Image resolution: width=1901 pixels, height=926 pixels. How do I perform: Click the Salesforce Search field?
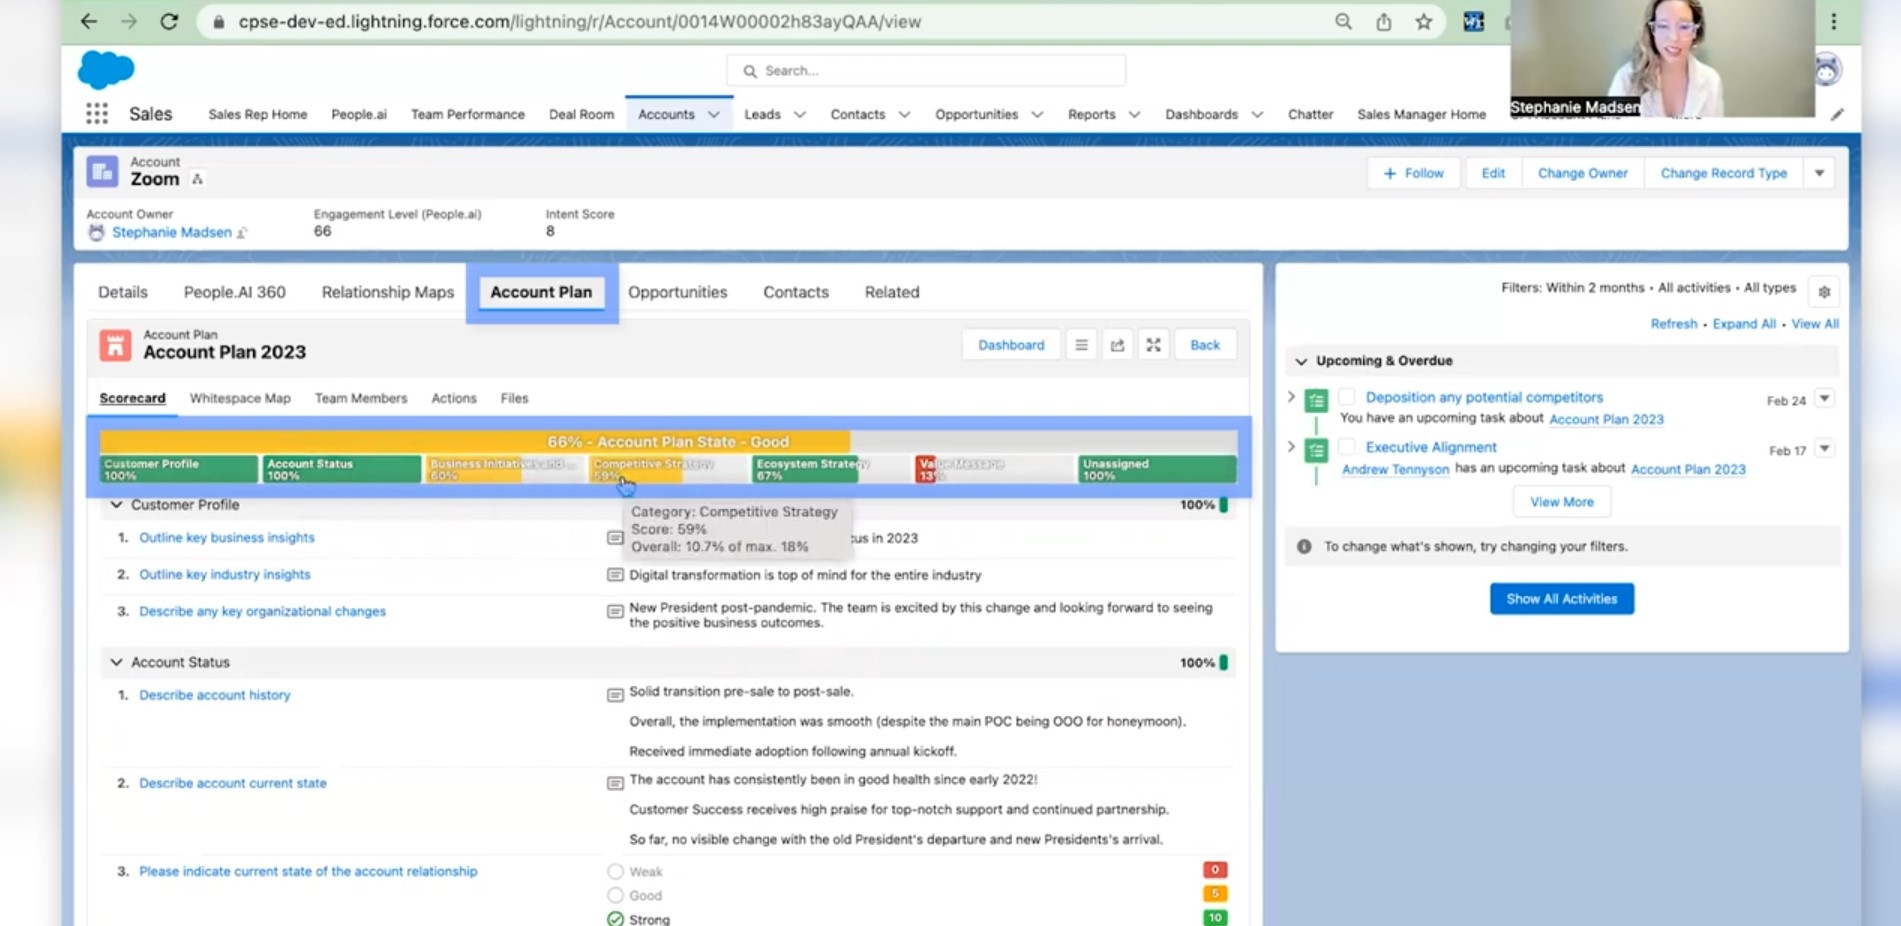[926, 71]
